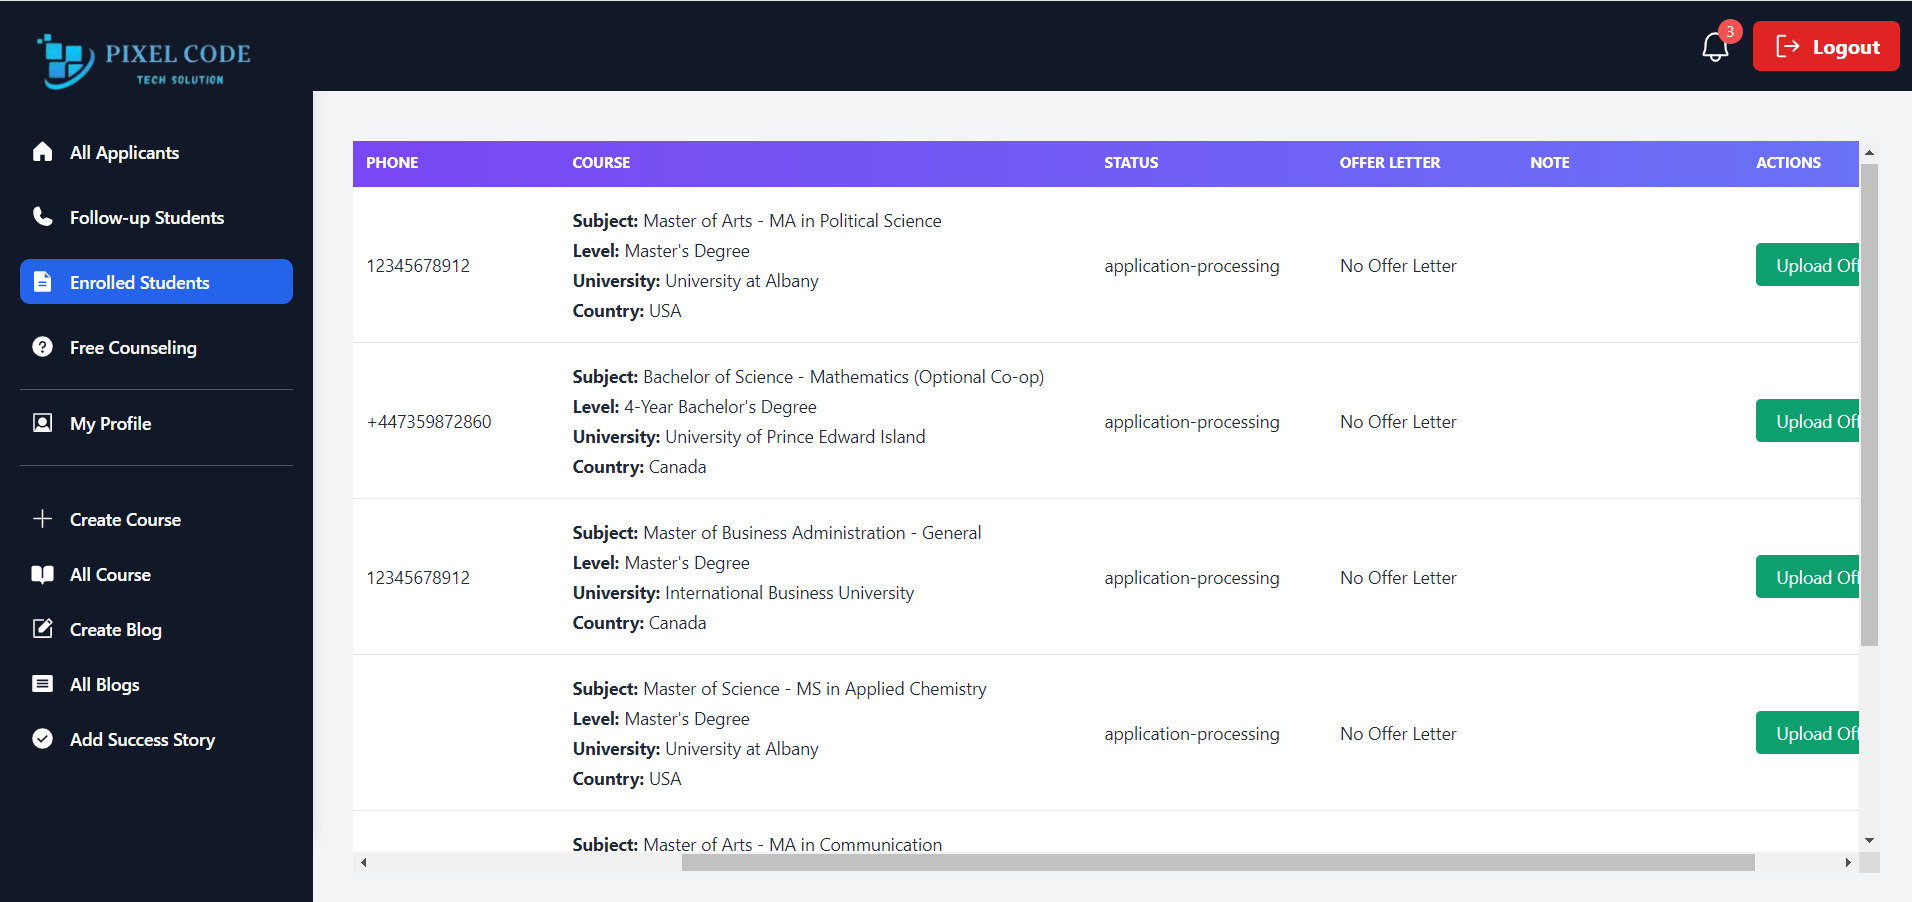This screenshot has height=902, width=1912.
Task: Click the scroll left arrow
Action: pyautogui.click(x=364, y=862)
